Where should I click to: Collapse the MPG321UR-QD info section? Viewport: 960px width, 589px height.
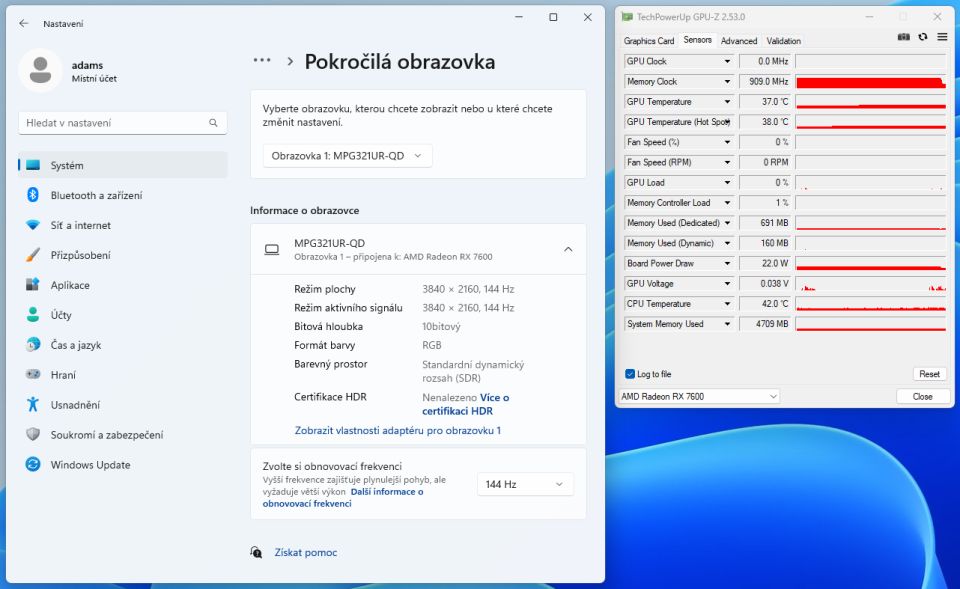pyautogui.click(x=568, y=249)
